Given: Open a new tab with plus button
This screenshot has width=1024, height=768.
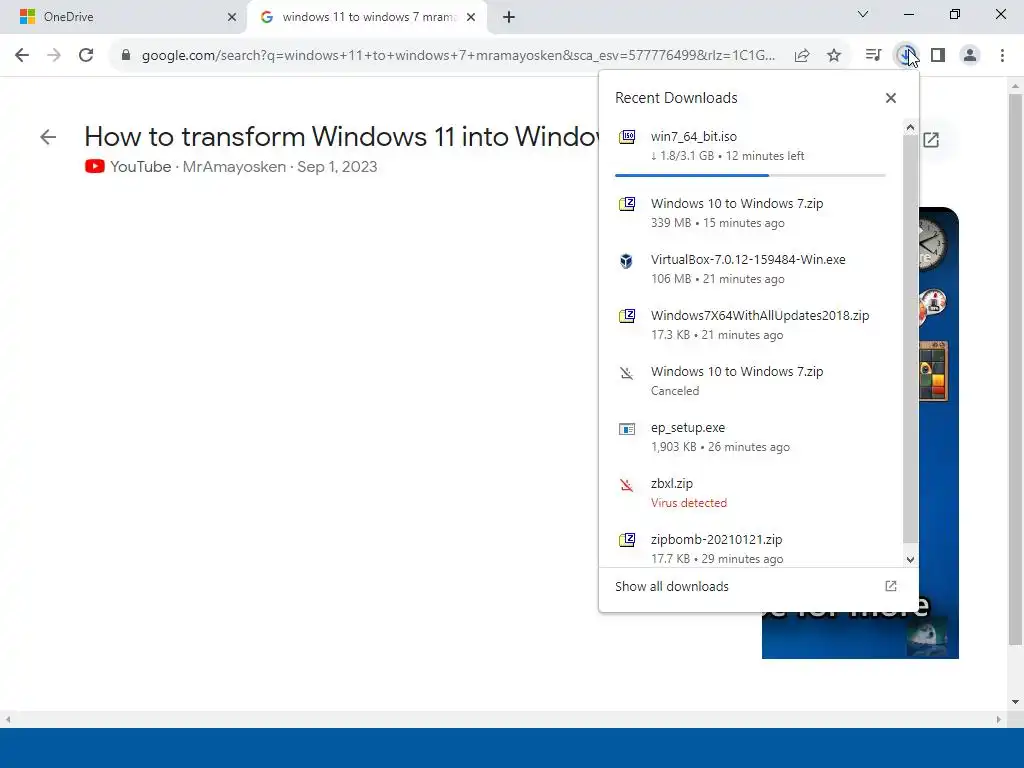Looking at the screenshot, I should [x=509, y=17].
